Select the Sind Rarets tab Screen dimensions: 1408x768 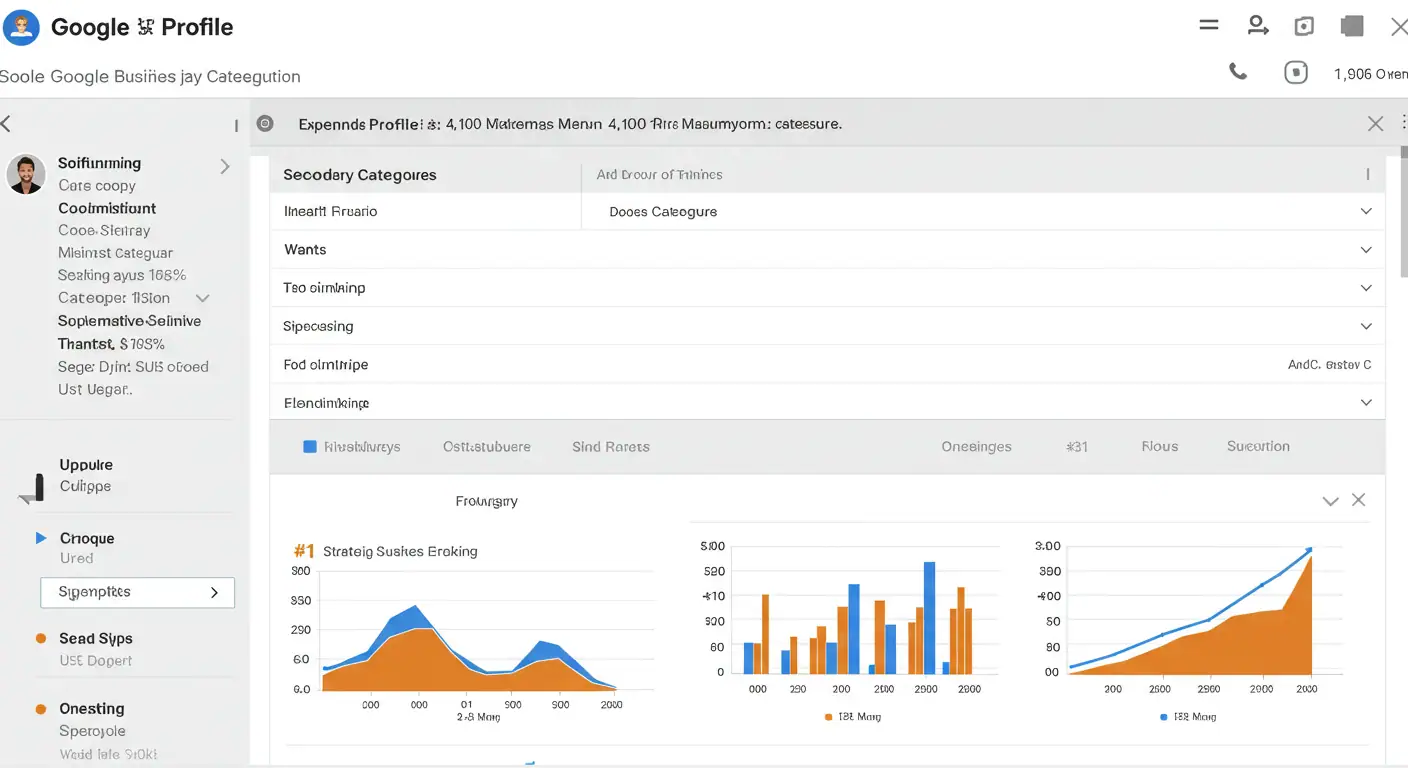point(611,447)
